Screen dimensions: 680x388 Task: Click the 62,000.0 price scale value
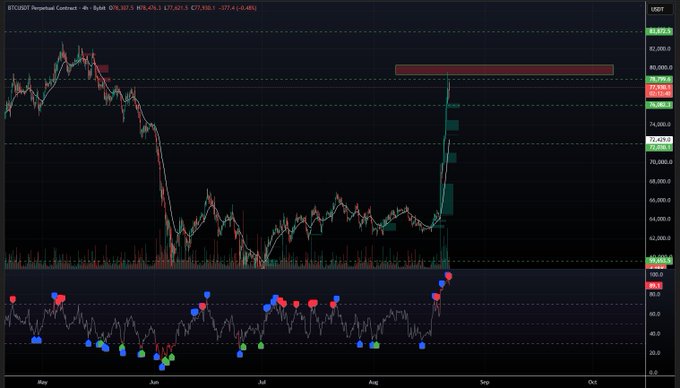coord(660,238)
